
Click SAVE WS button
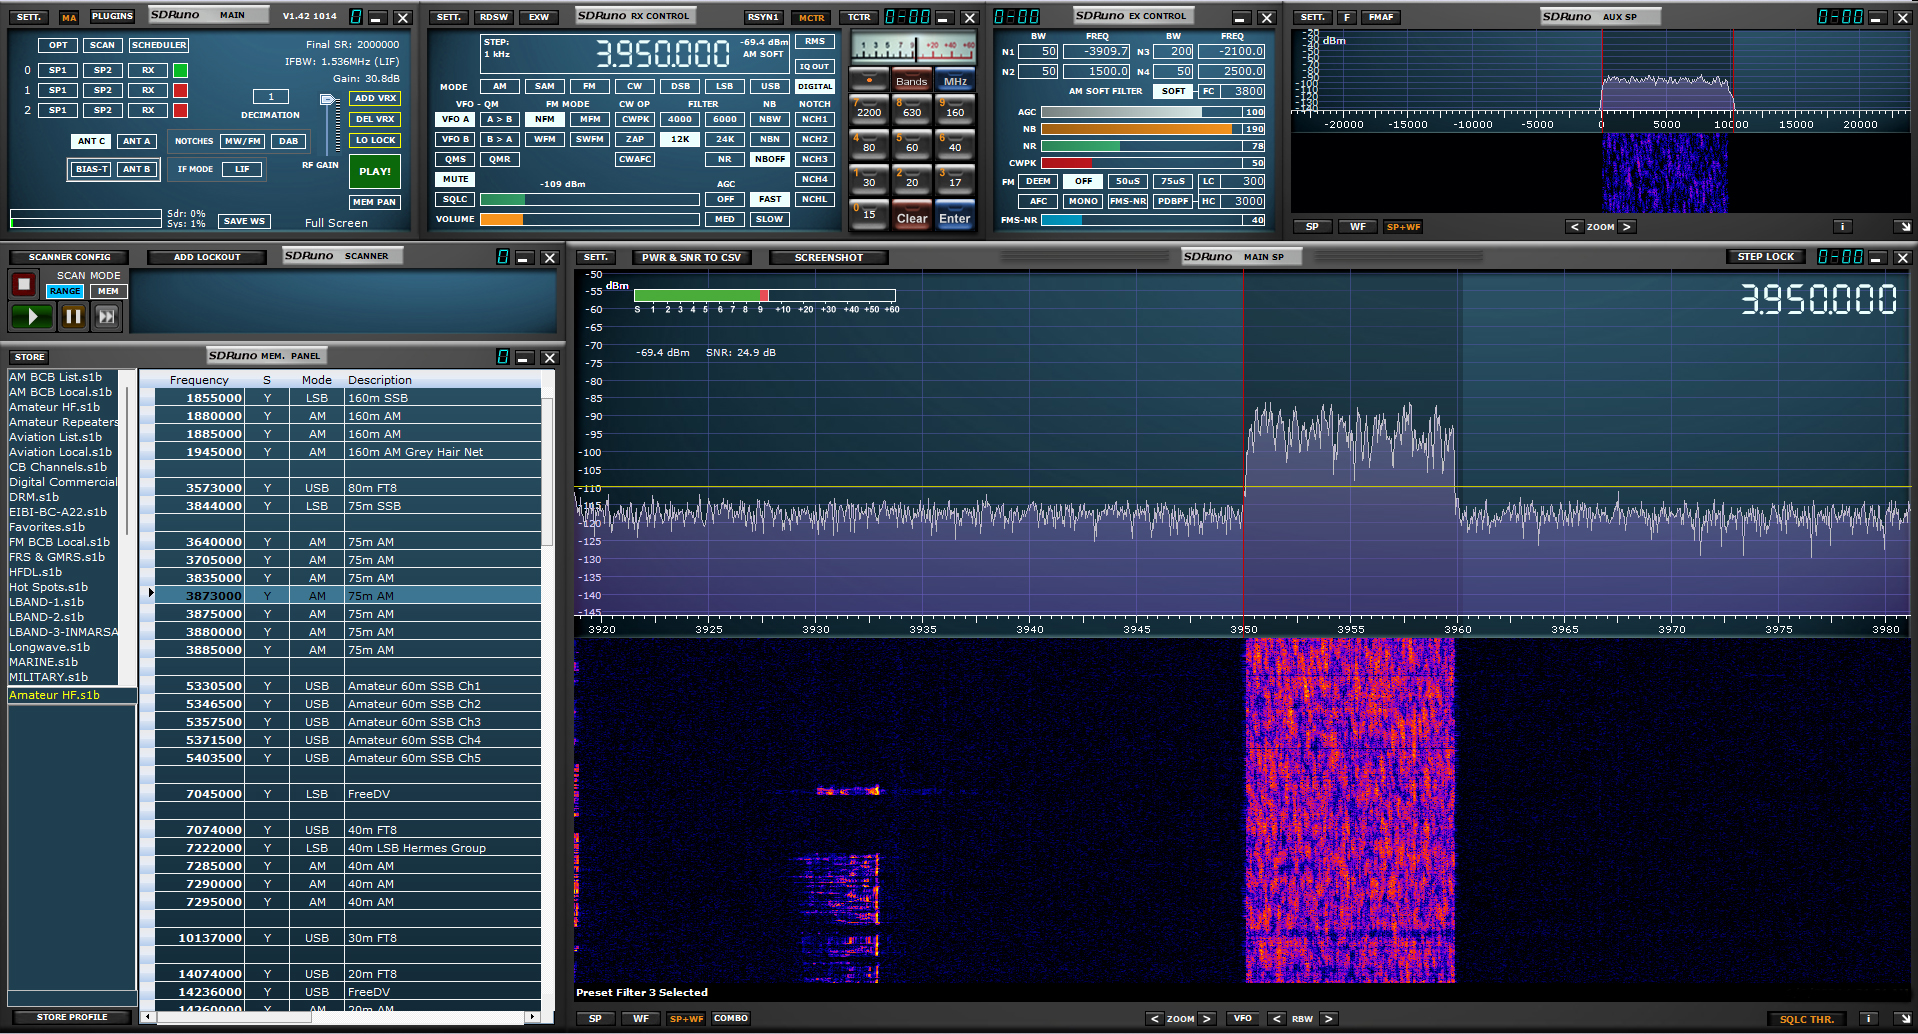coord(244,221)
